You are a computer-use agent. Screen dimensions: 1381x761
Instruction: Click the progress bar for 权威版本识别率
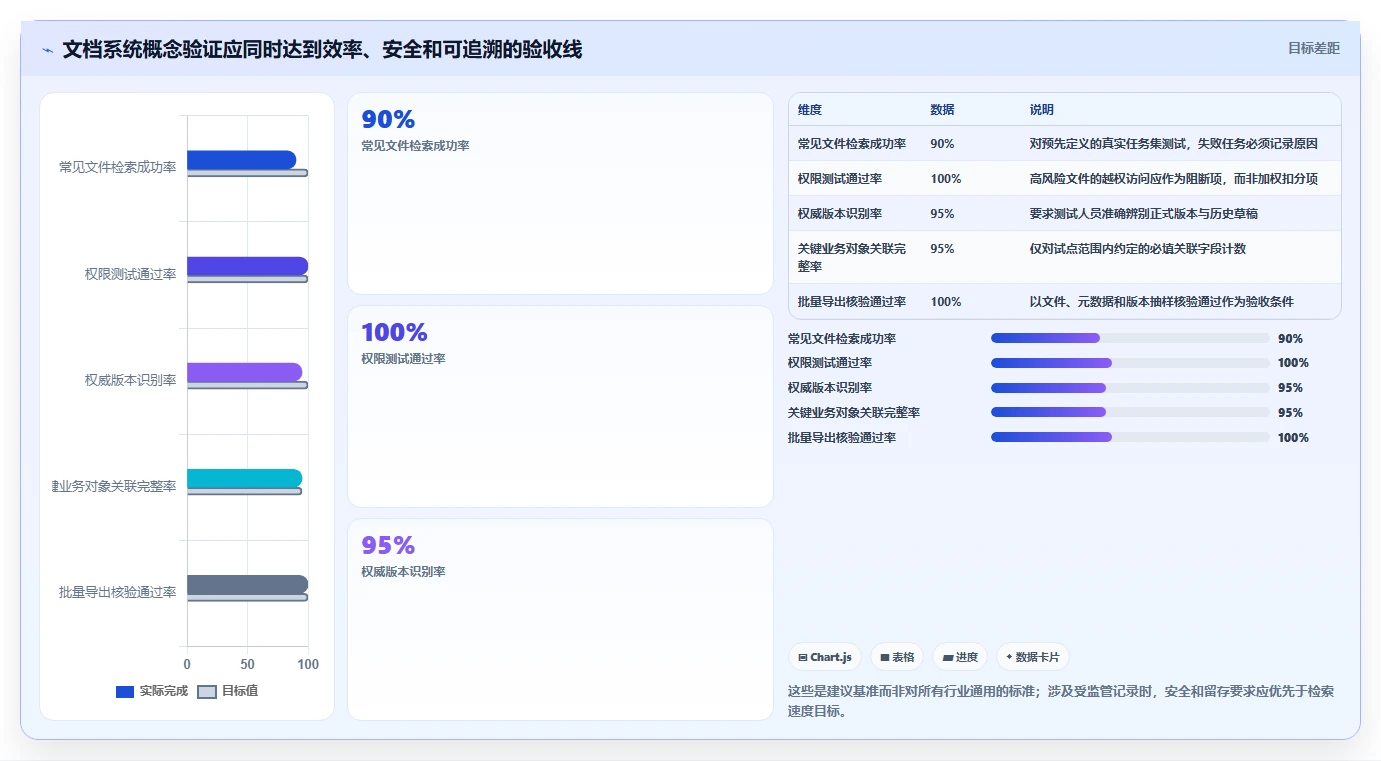[x=1130, y=388]
